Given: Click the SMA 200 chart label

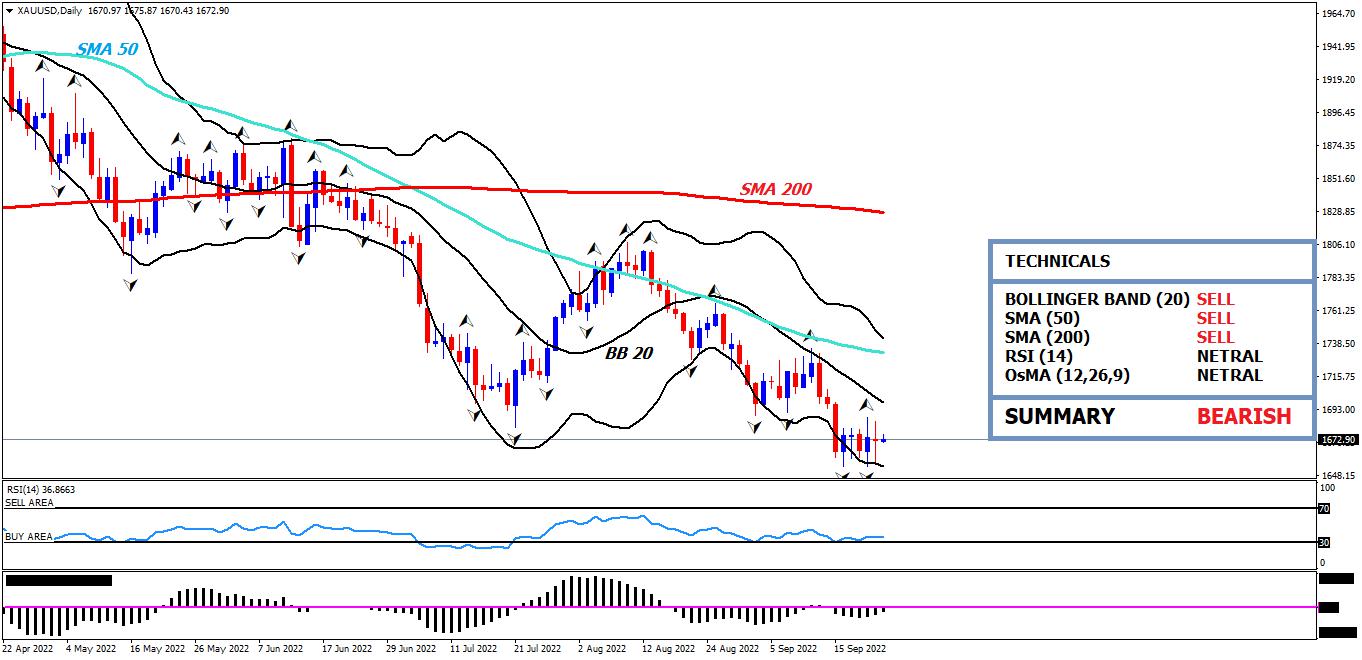Looking at the screenshot, I should [775, 189].
